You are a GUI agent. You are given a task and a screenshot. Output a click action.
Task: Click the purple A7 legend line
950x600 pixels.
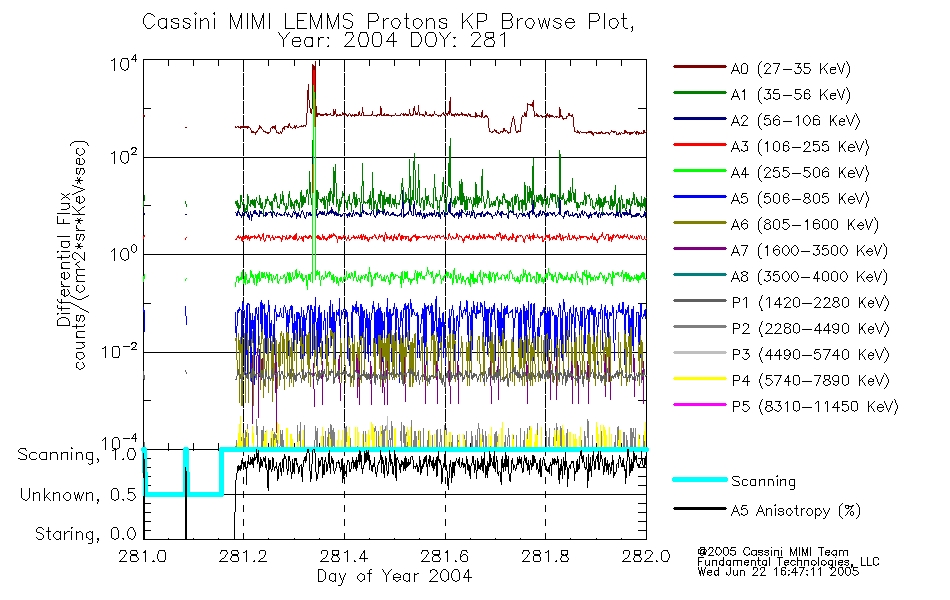click(x=699, y=248)
